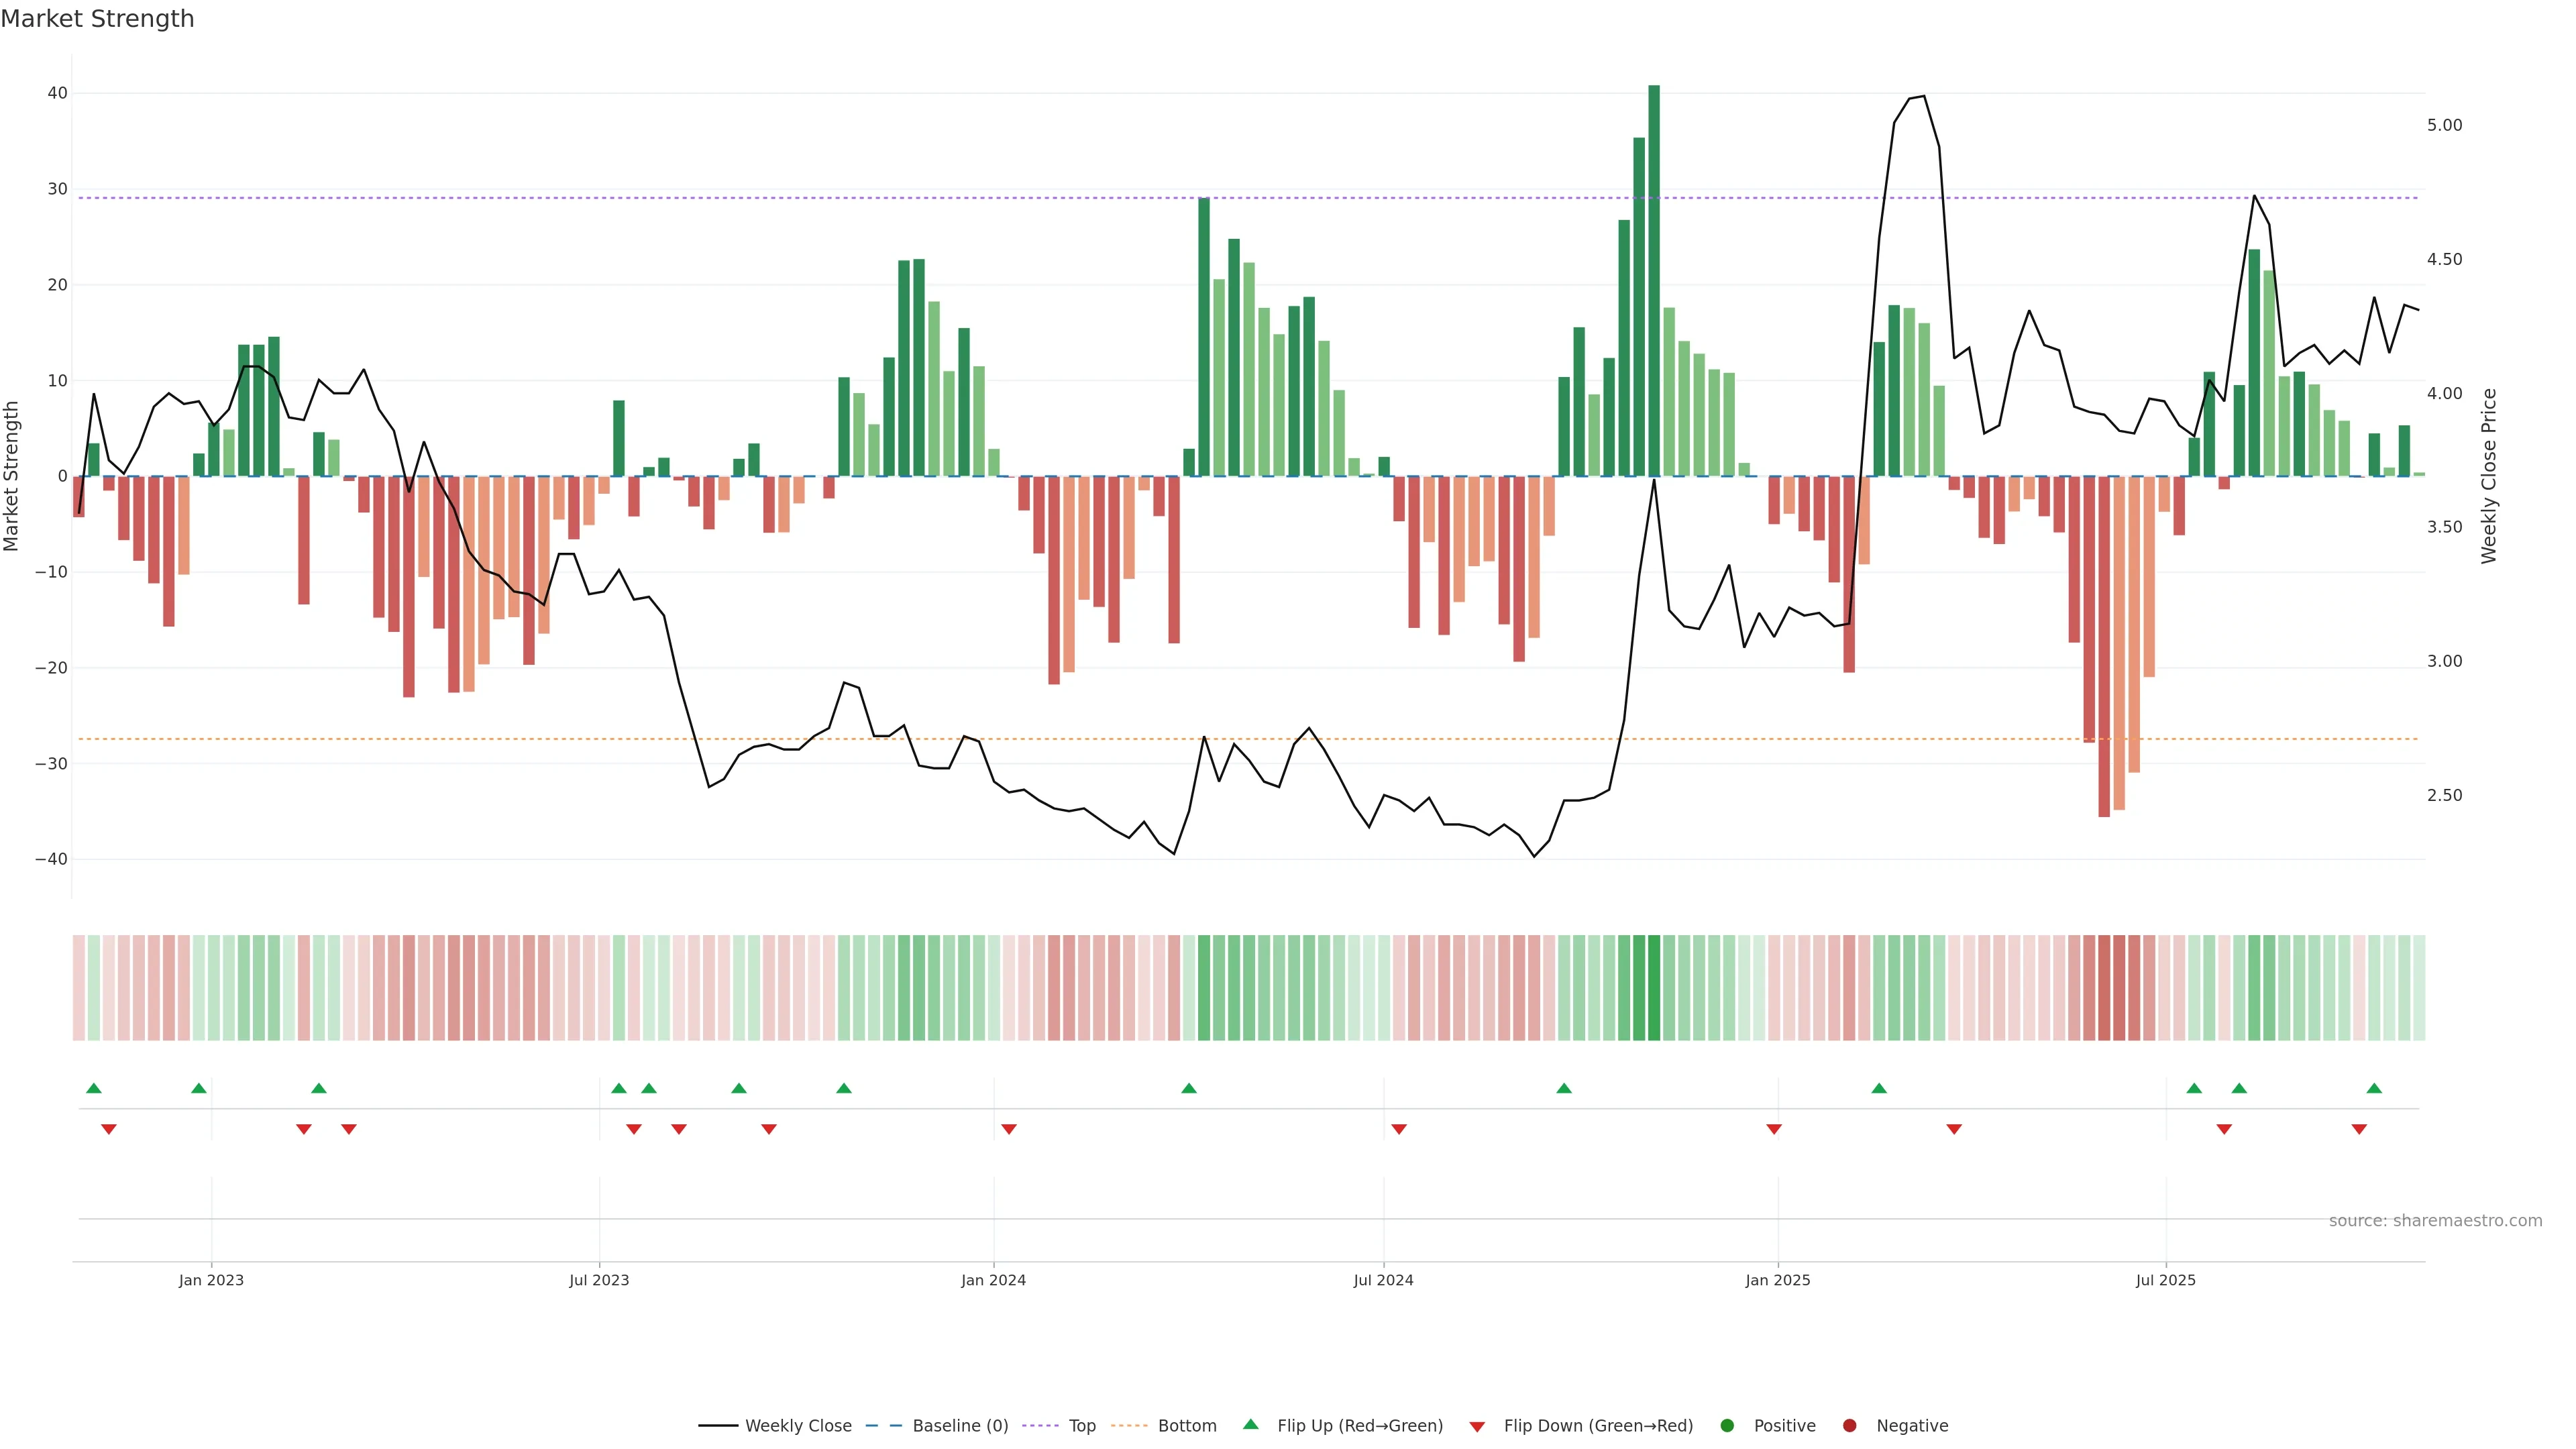
Task: Select the rightmost green flip-up triangle marker
Action: (2374, 1088)
